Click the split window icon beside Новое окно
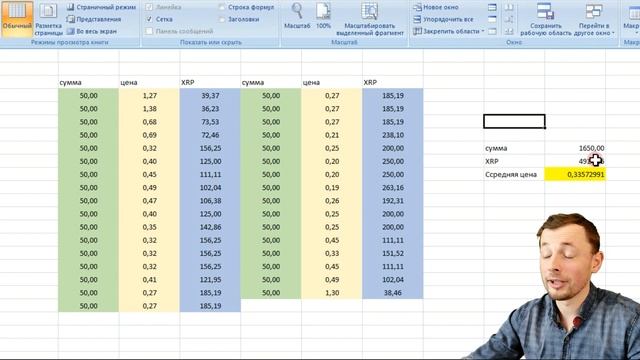Screen dimensions: 640x360 [x=492, y=7]
